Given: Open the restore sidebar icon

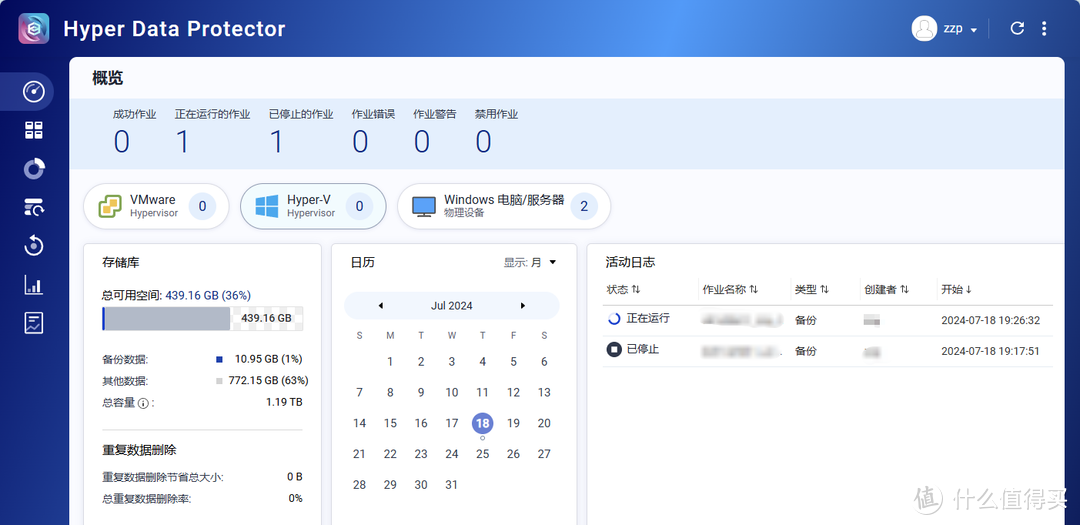Looking at the screenshot, I should tap(34, 245).
